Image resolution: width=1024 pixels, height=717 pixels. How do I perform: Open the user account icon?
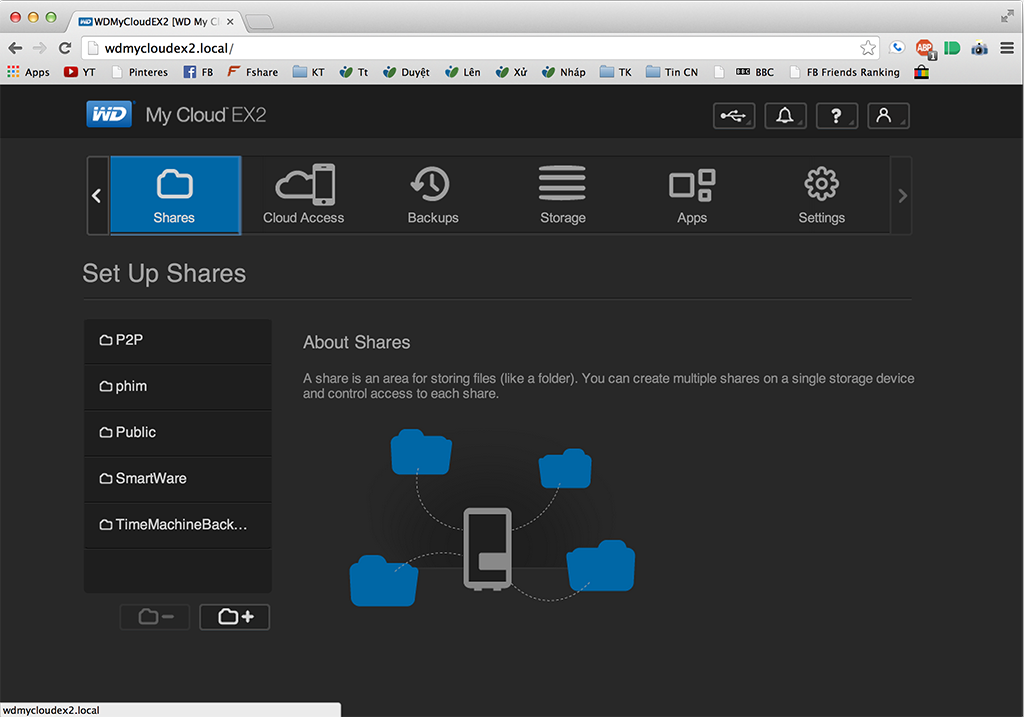888,116
